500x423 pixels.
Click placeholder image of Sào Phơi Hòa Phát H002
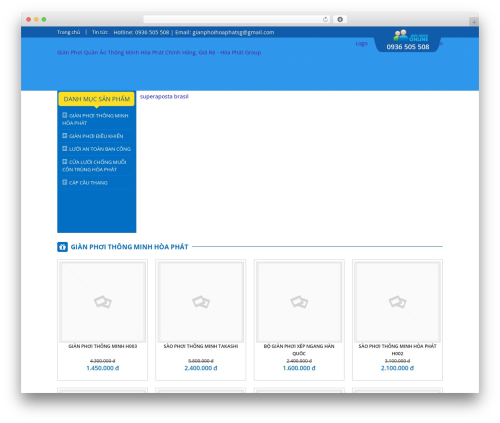[398, 302]
